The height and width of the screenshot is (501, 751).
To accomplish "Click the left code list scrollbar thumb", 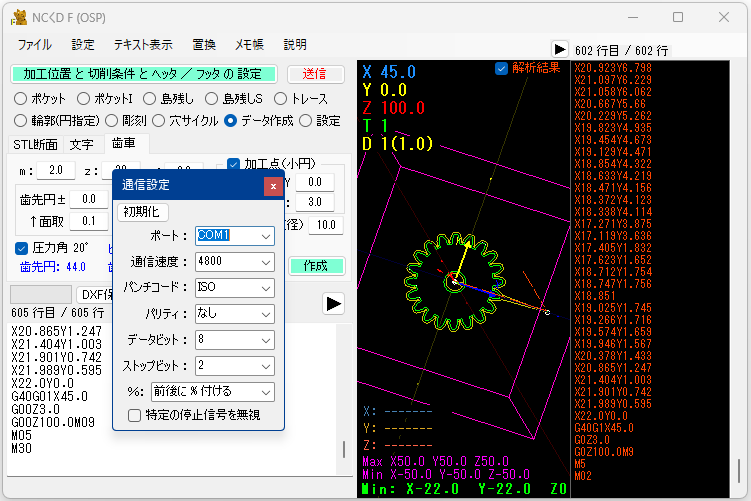I will (x=344, y=449).
